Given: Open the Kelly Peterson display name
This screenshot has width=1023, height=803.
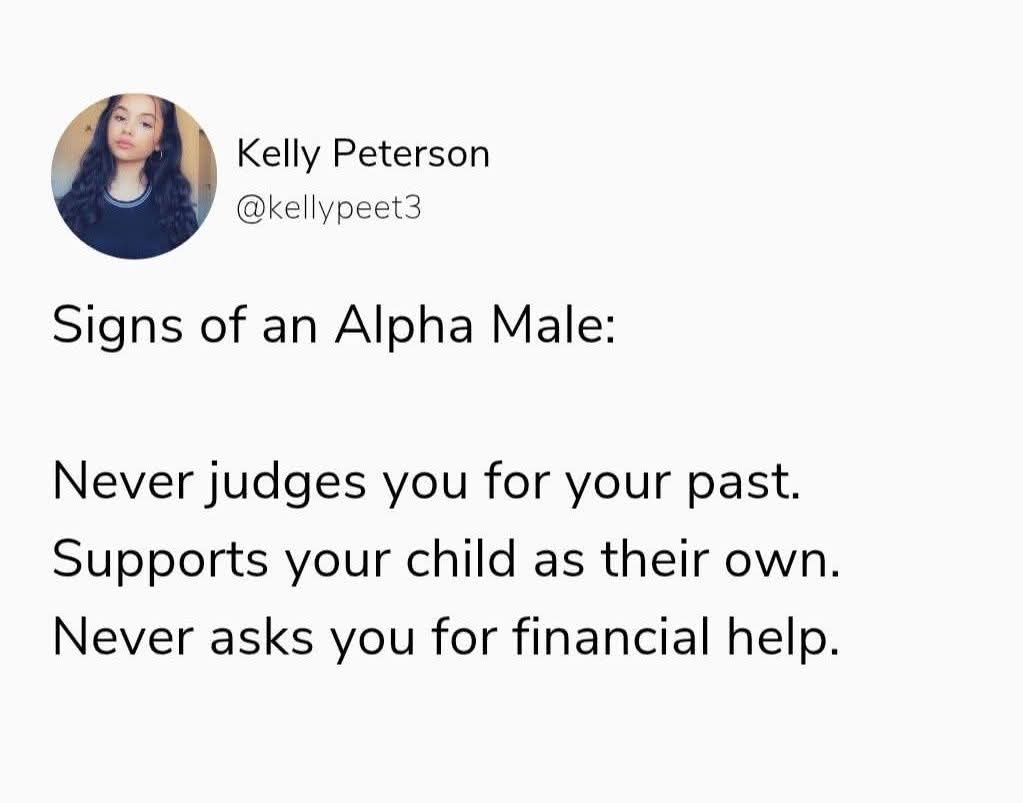Looking at the screenshot, I should 363,154.
